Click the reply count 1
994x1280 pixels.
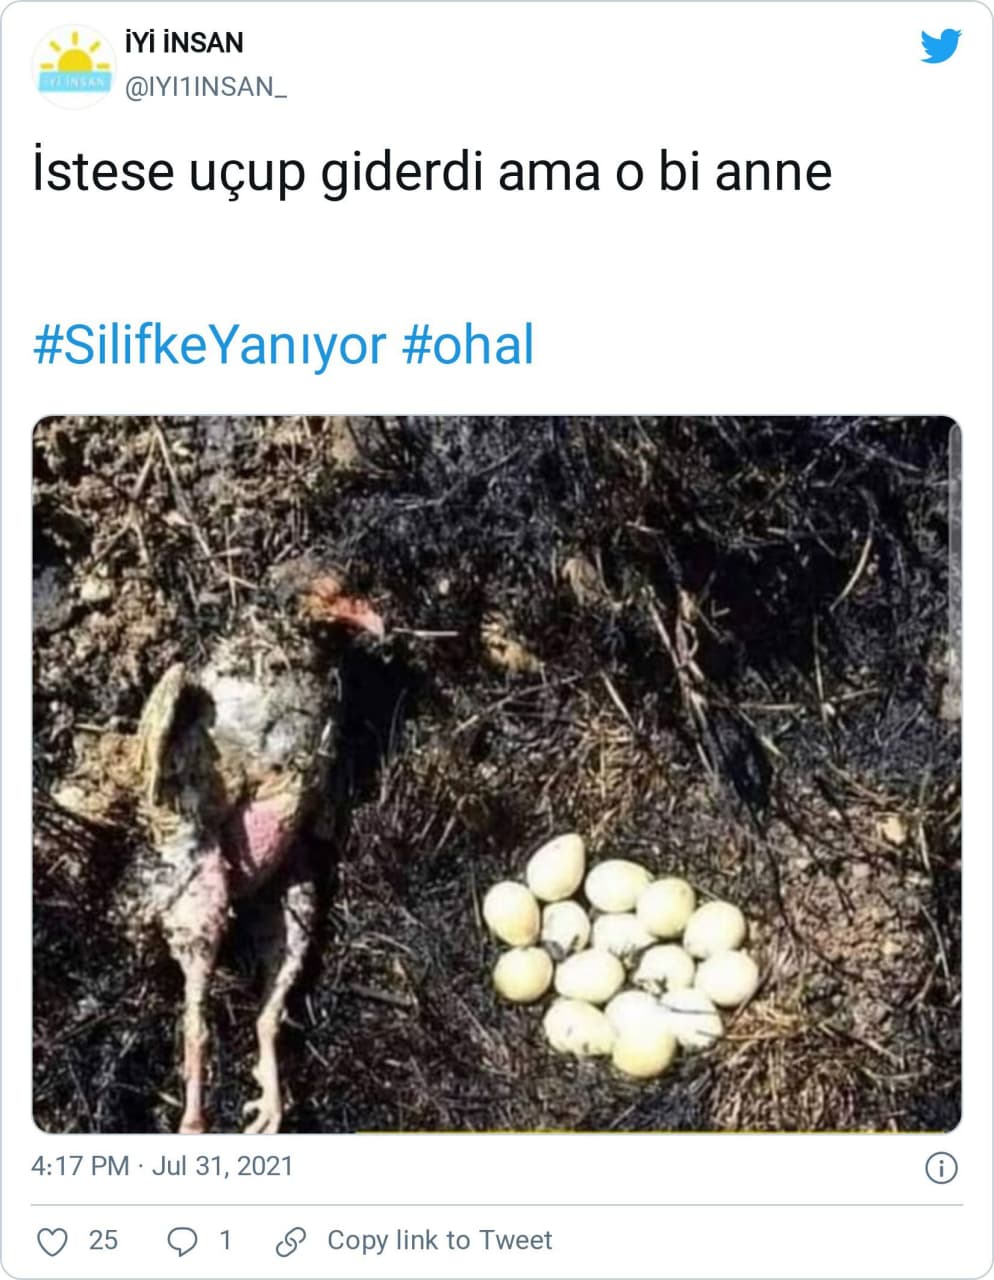(225, 1241)
